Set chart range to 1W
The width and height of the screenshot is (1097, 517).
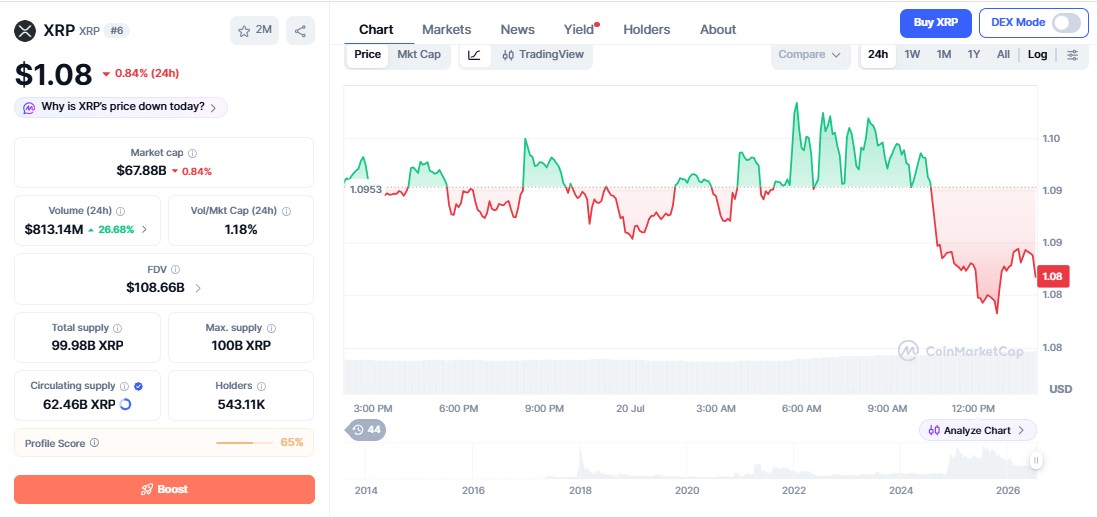(x=912, y=55)
